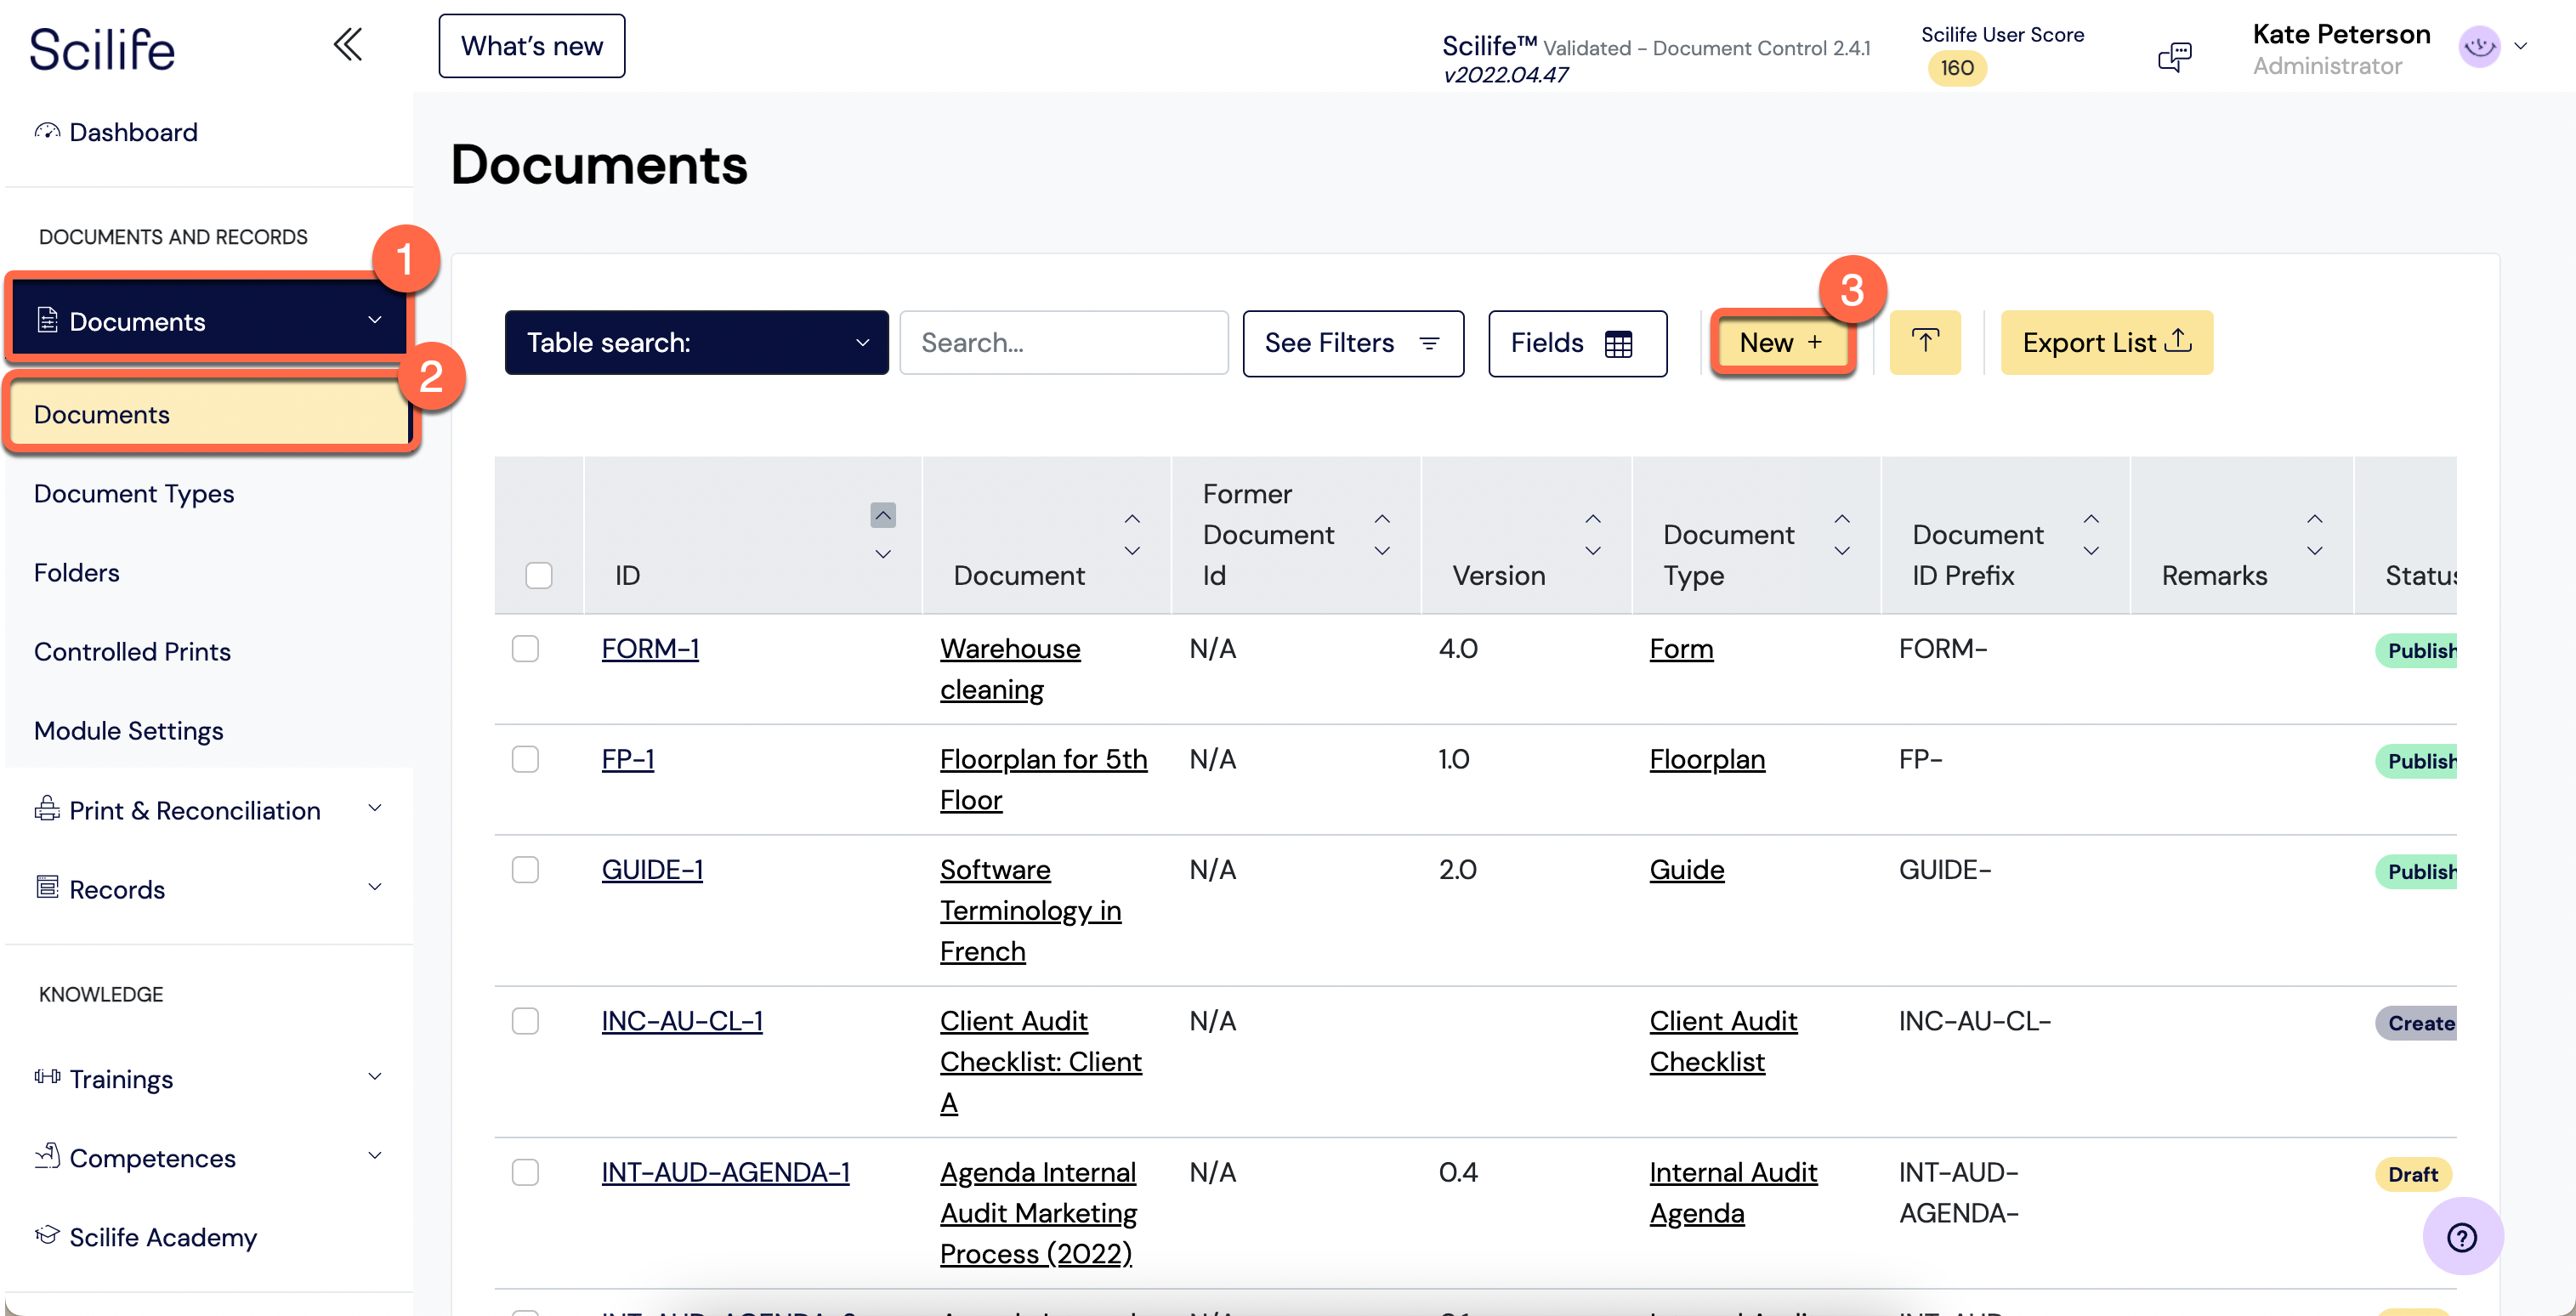Go to Dashboard via gauge icon
The height and width of the screenshot is (1316, 2576).
pos(47,131)
